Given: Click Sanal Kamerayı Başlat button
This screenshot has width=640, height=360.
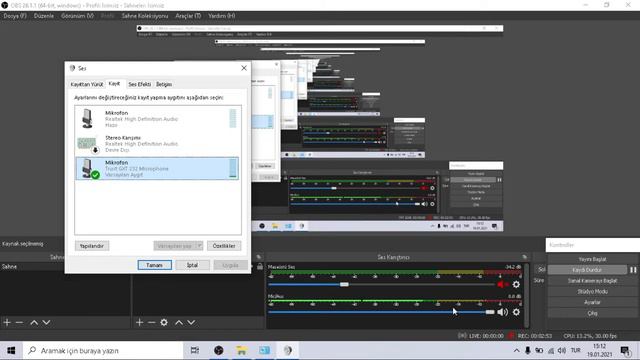Looking at the screenshot, I should pos(592,281).
